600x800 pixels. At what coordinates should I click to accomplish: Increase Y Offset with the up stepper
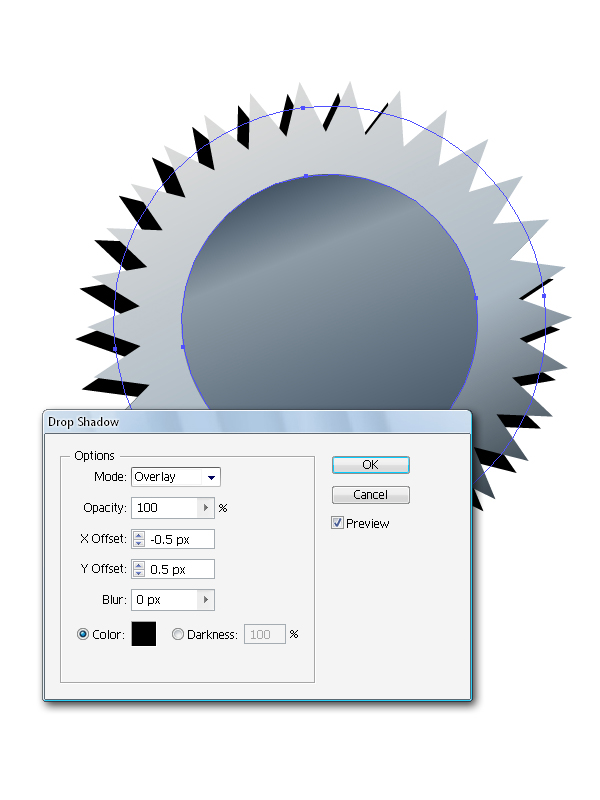pos(139,565)
